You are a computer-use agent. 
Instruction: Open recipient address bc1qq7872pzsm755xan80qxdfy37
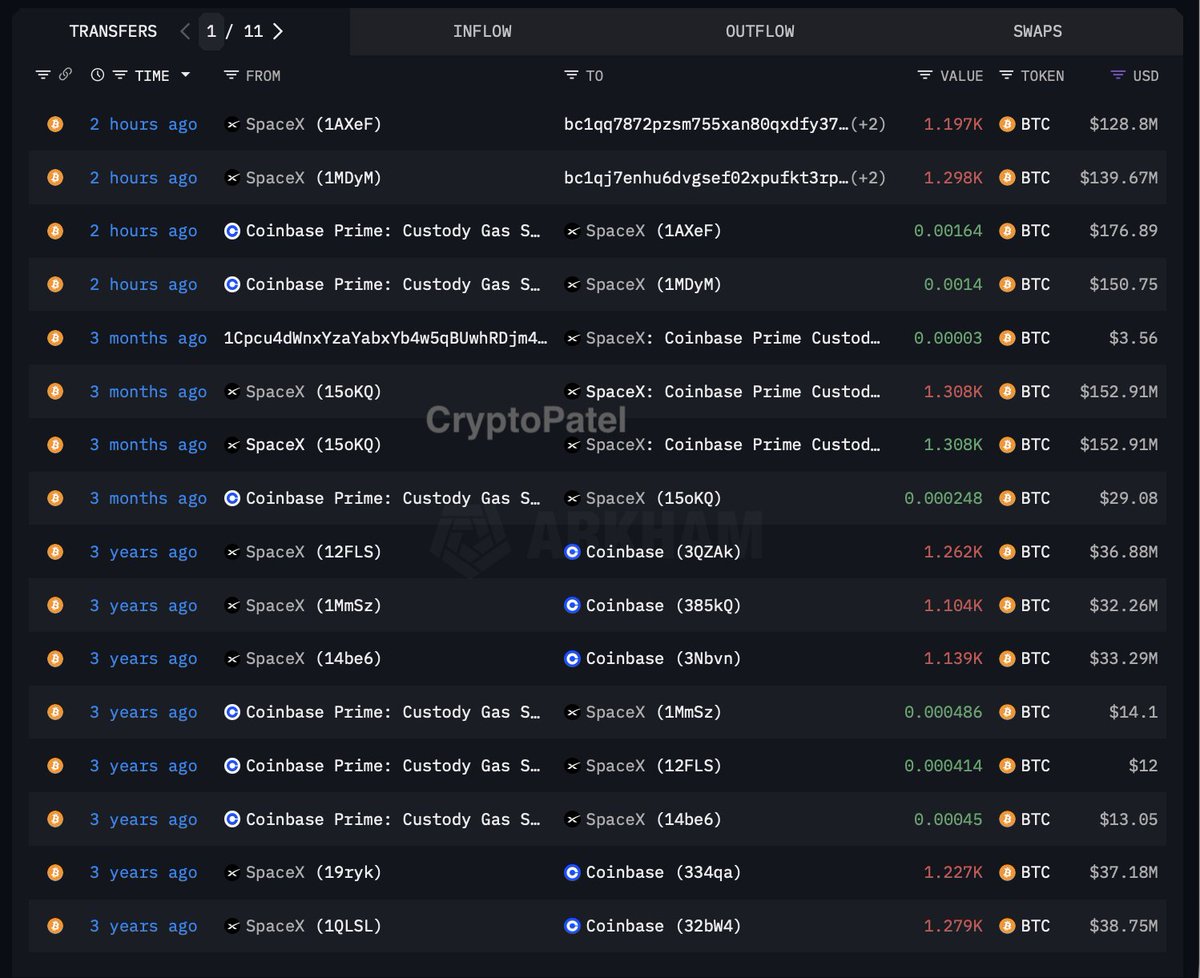tap(707, 124)
